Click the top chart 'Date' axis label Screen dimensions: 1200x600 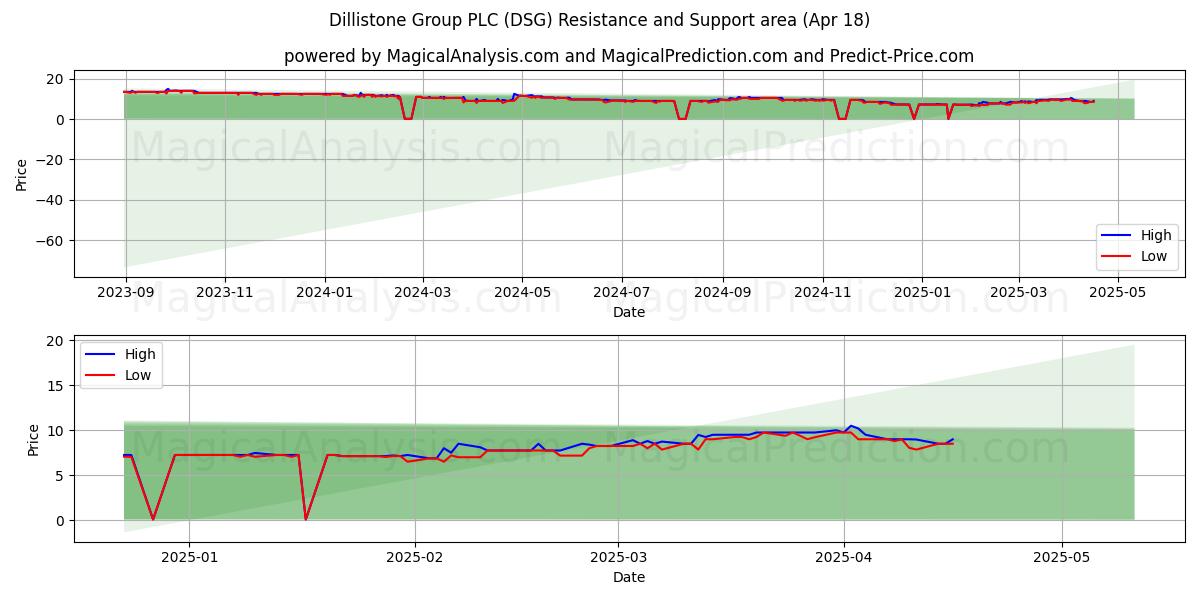(629, 313)
